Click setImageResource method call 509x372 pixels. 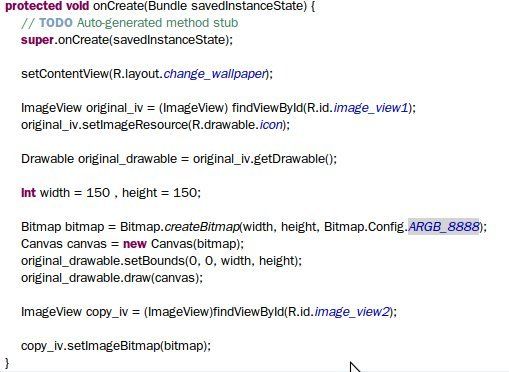135,125
